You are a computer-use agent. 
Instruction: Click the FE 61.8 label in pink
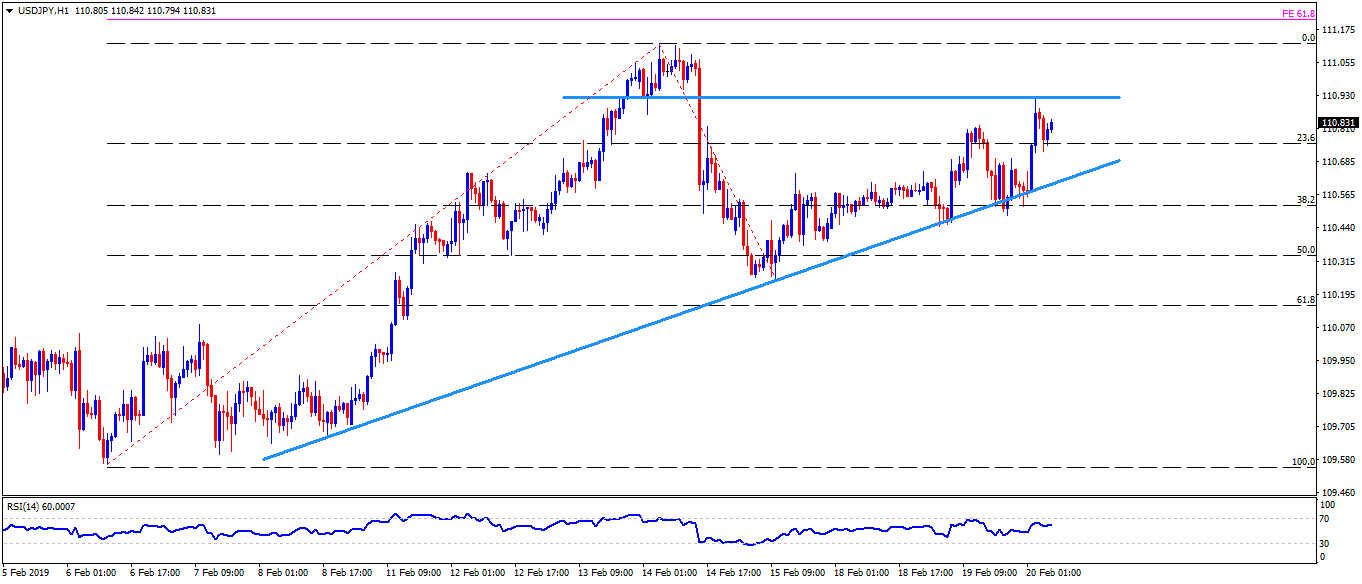coord(1300,14)
